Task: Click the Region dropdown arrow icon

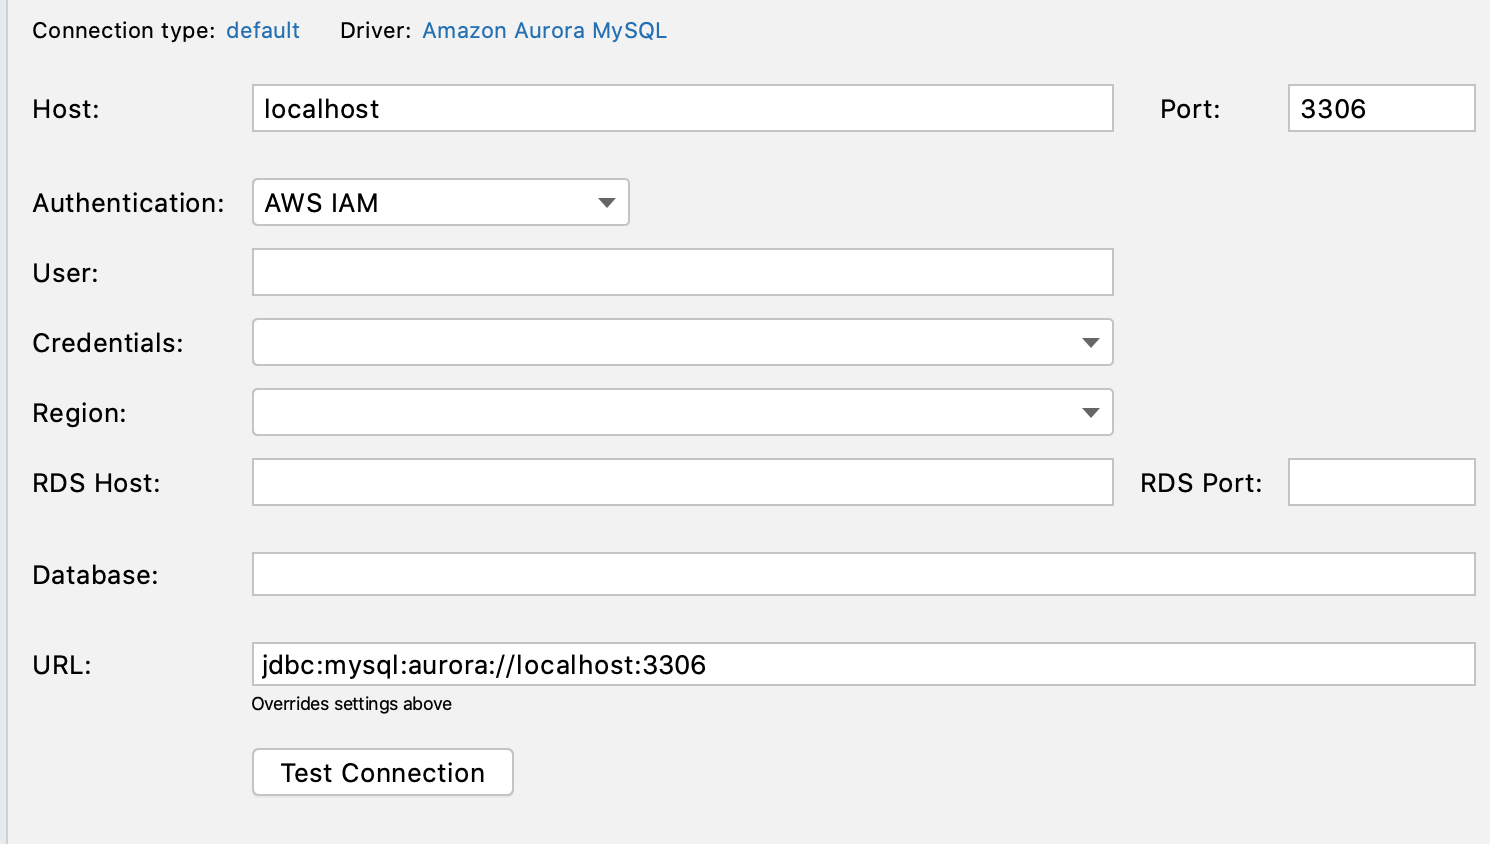Action: point(1091,412)
